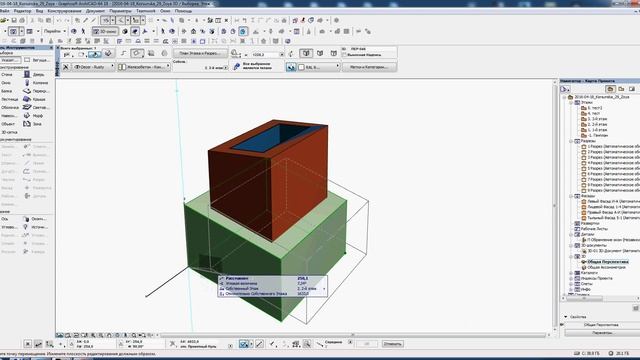Toggle the first highlighted 3D box projection button
The height and width of the screenshot is (360, 640).
point(306,53)
